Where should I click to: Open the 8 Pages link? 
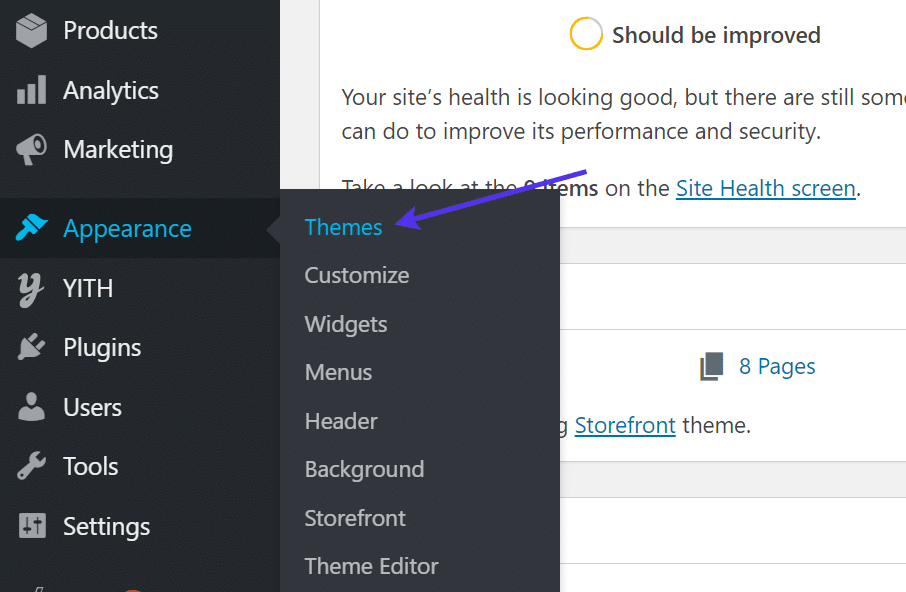(777, 367)
